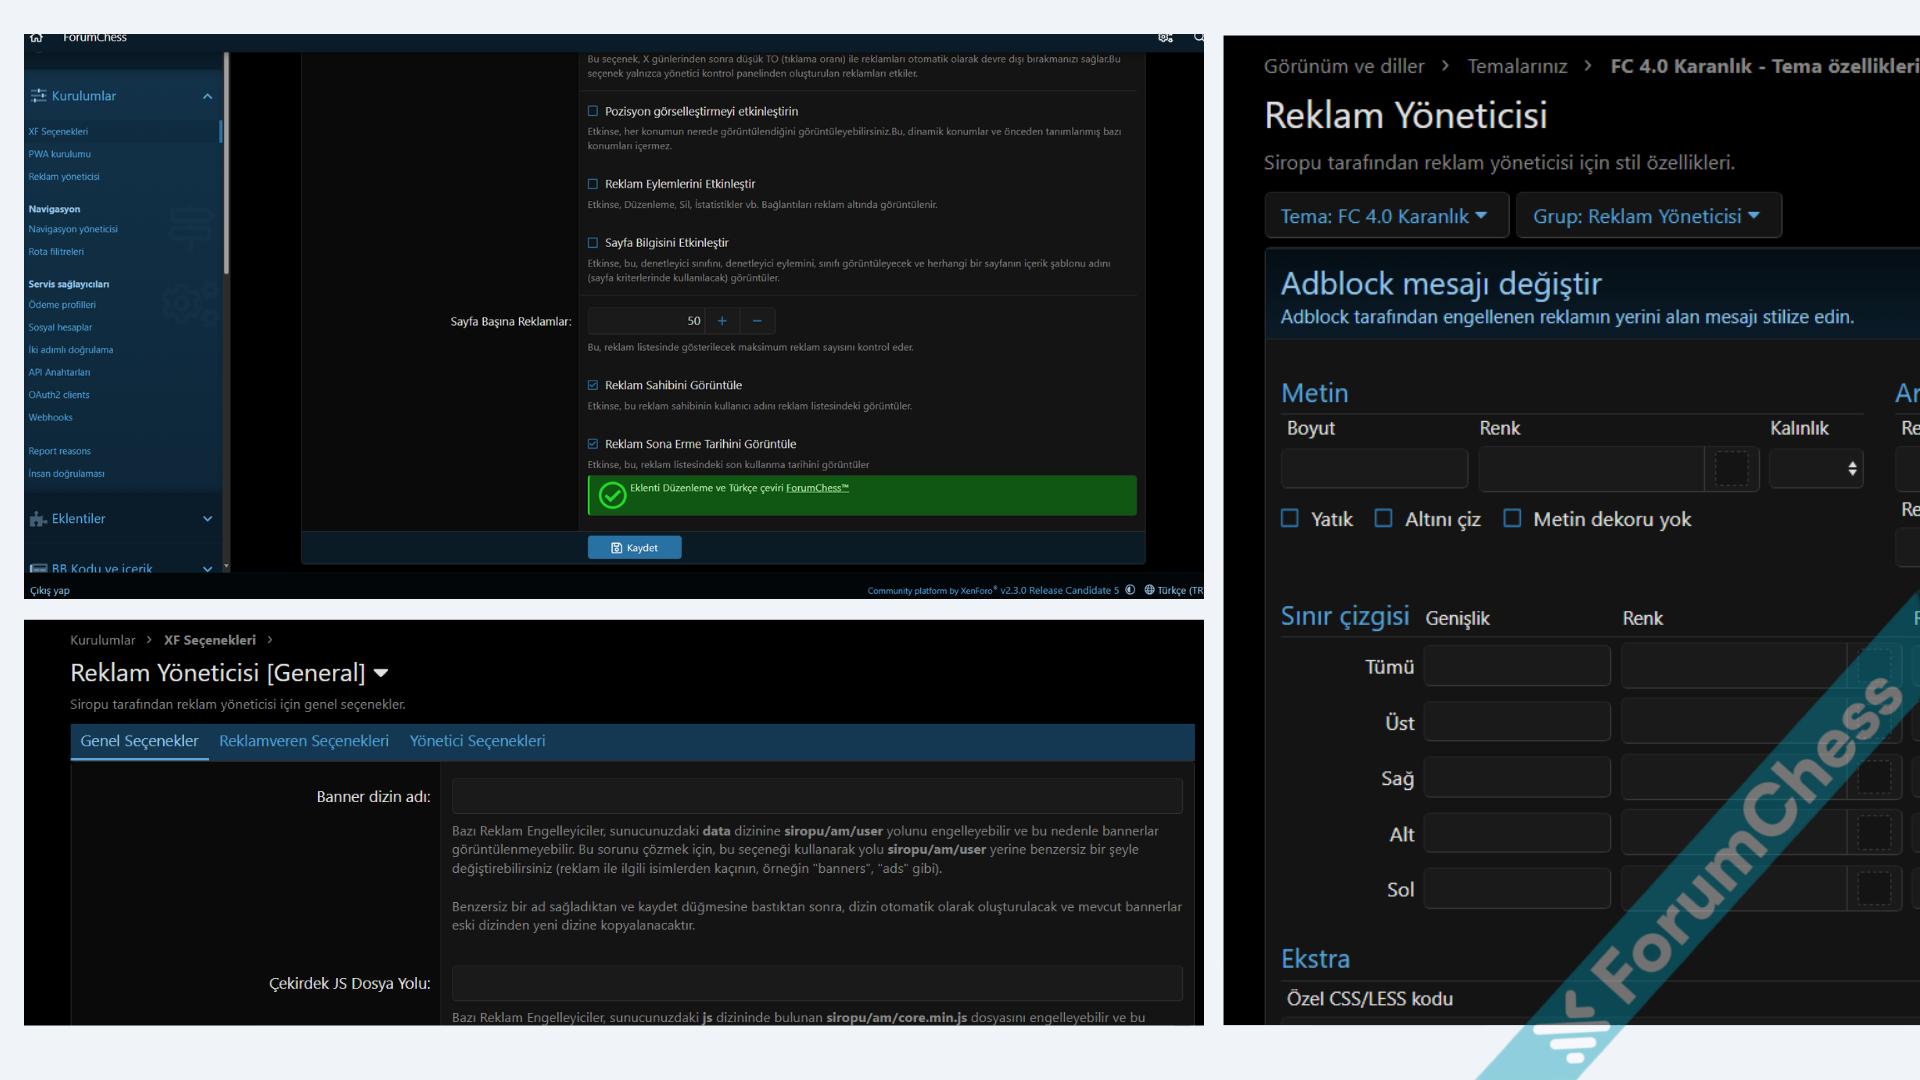Image resolution: width=1920 pixels, height=1080 pixels.
Task: Toggle the style variation icon in the footer
Action: [x=1130, y=590]
